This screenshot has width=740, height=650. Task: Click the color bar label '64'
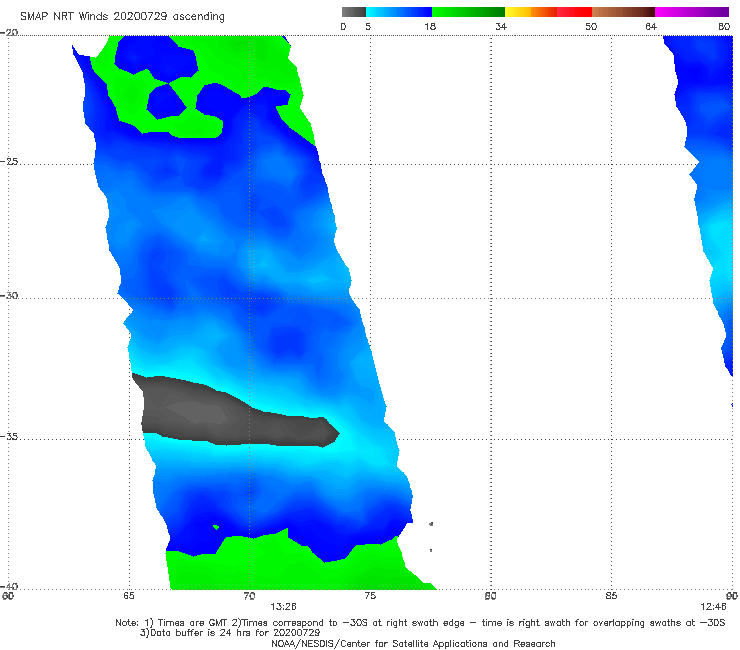[x=651, y=27]
